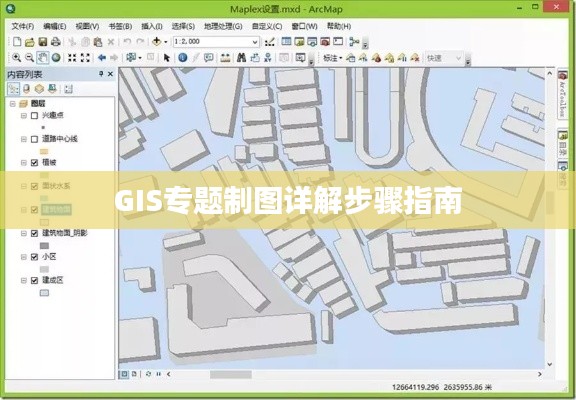Open the 标注 labeling dropdown menu
This screenshot has width=576, height=400.
[x=332, y=58]
